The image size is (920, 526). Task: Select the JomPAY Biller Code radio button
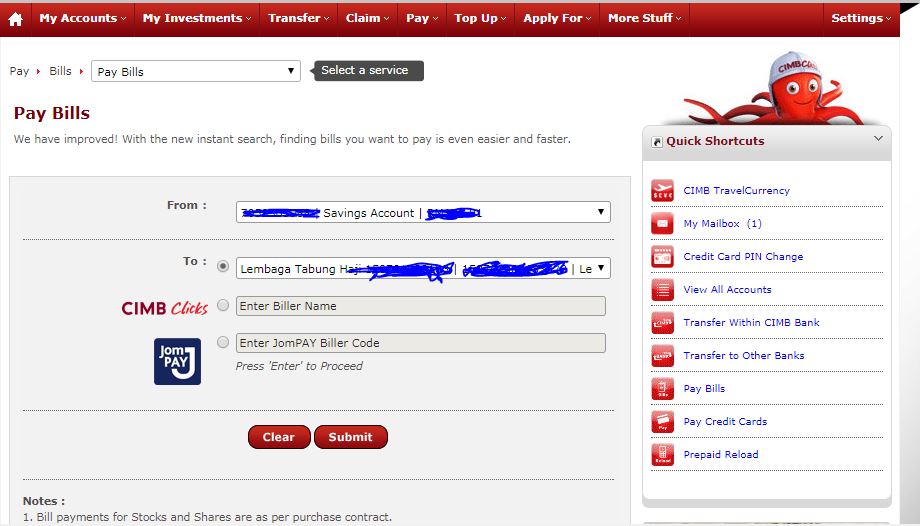pos(223,342)
